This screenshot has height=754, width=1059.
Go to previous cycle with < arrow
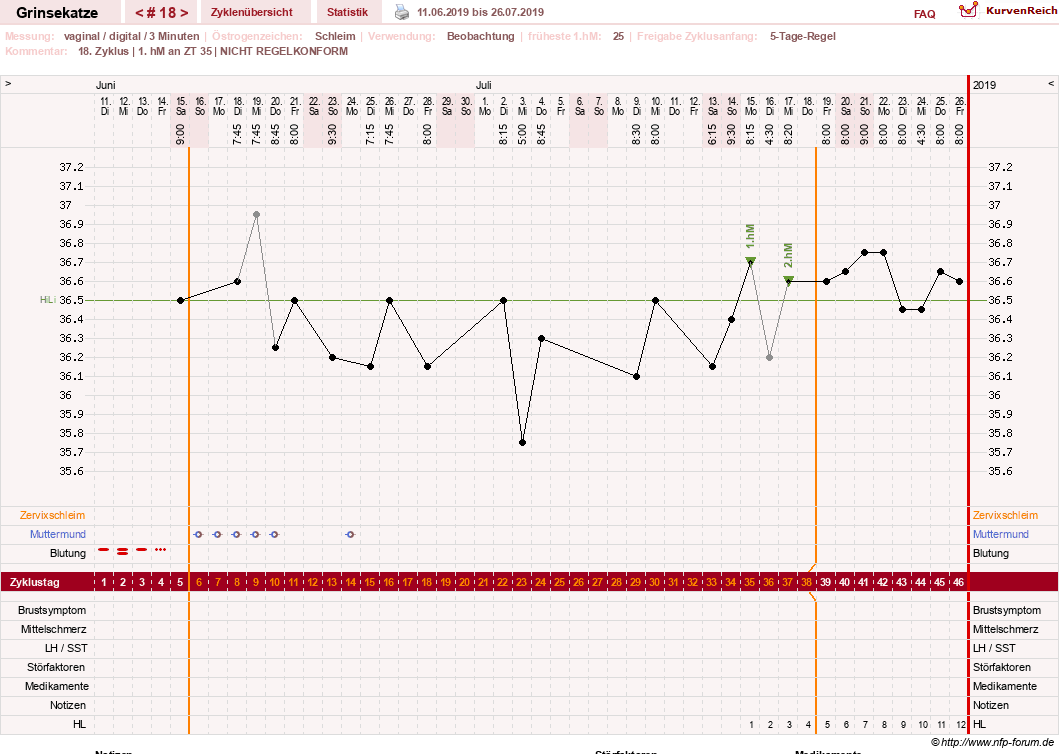pyautogui.click(x=138, y=13)
